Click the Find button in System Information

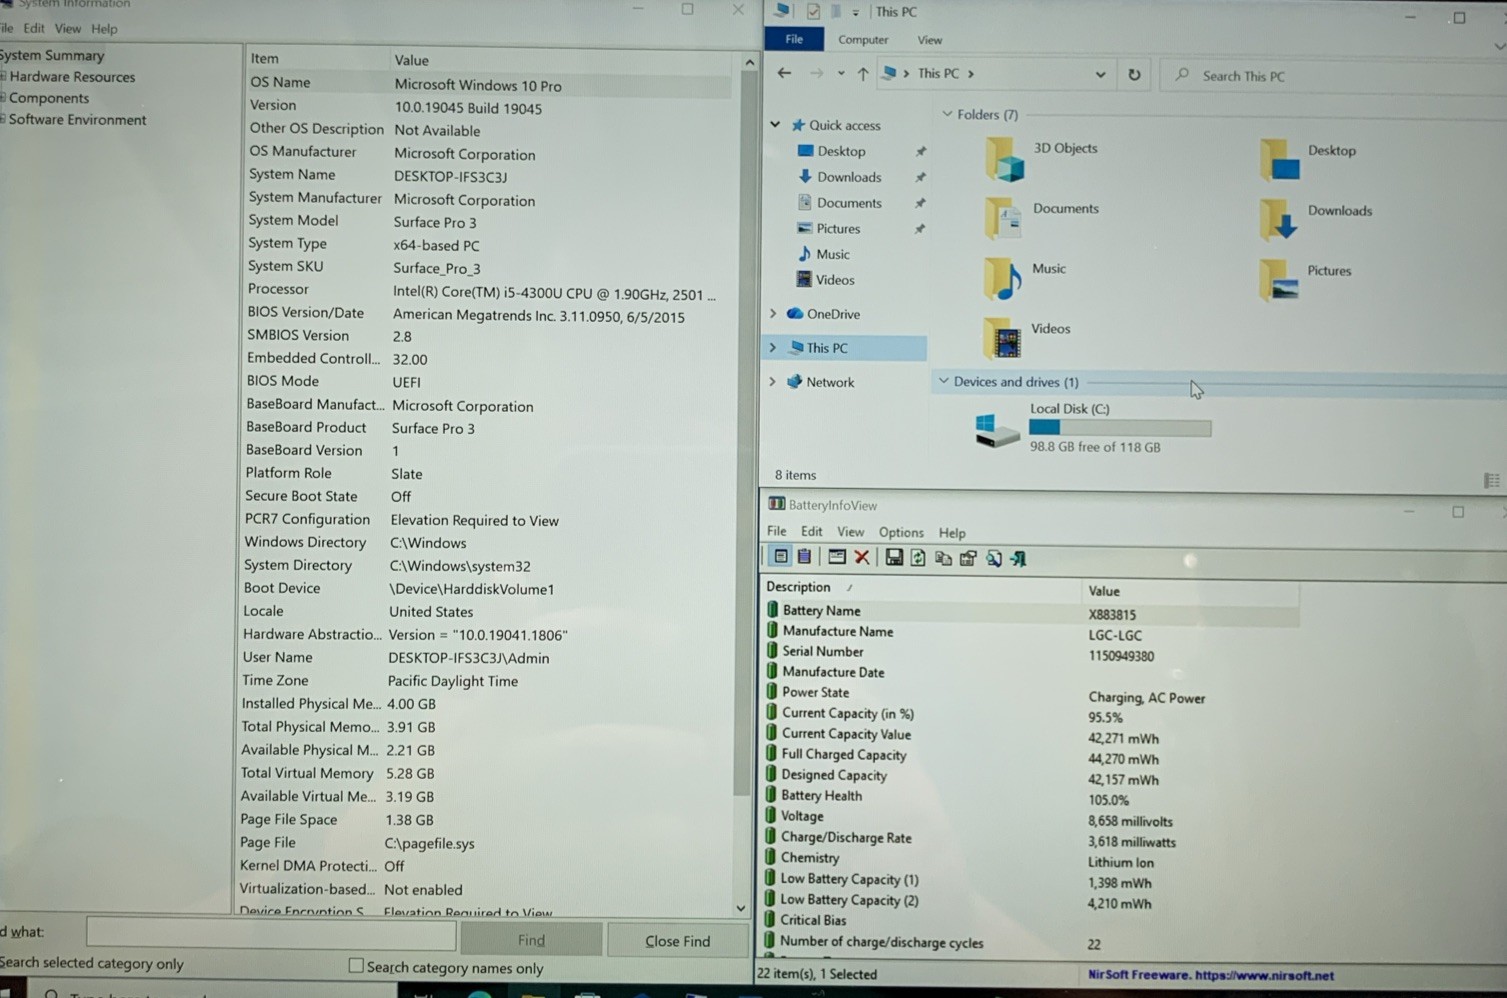(531, 940)
